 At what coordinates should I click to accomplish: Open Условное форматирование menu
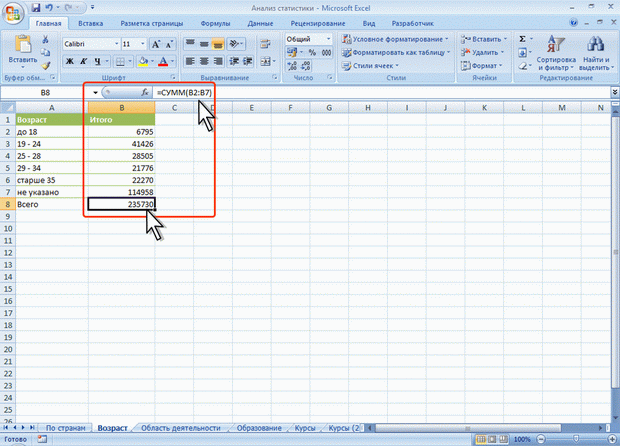[395, 39]
